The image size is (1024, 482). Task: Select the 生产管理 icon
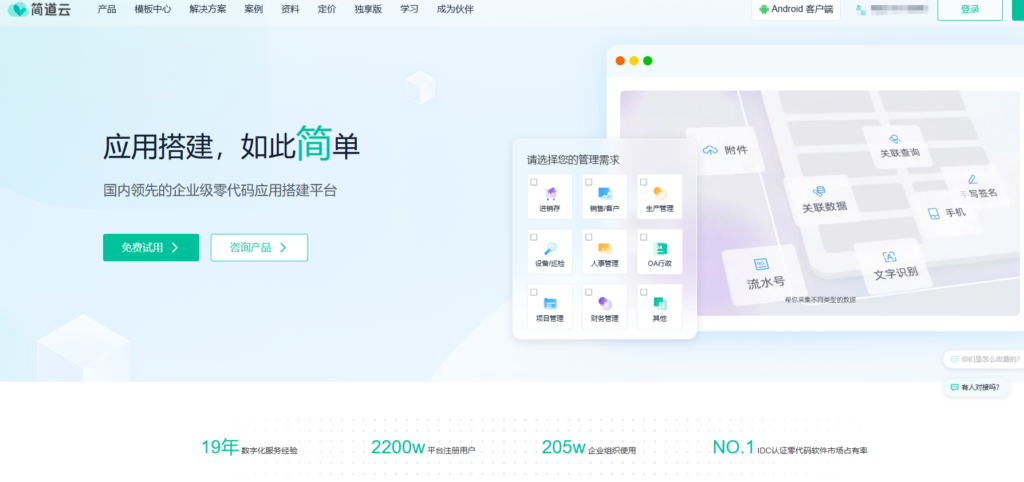(x=660, y=193)
